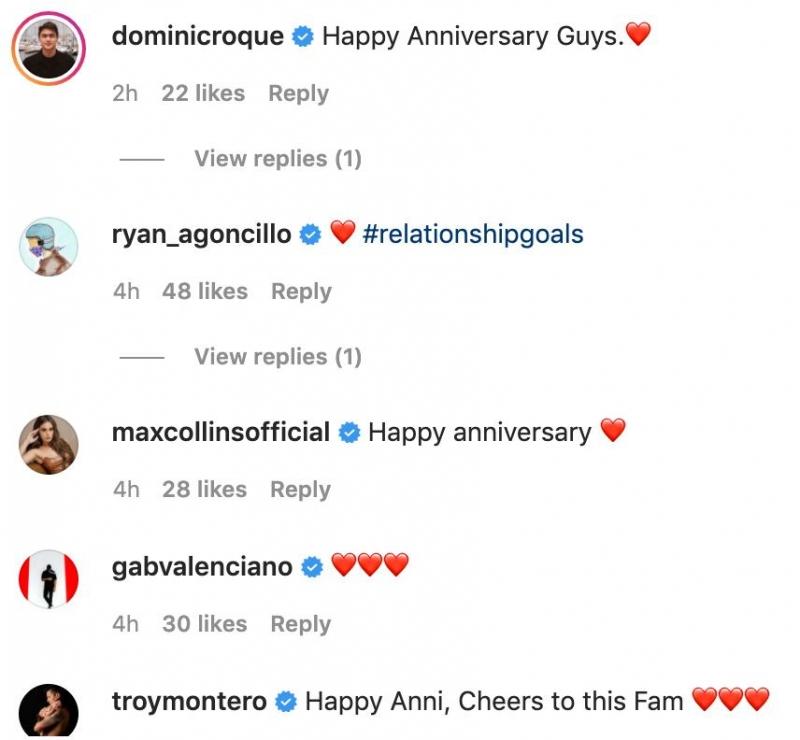Open dominicroque's profile picture
This screenshot has height=740, width=800.
[x=49, y=49]
